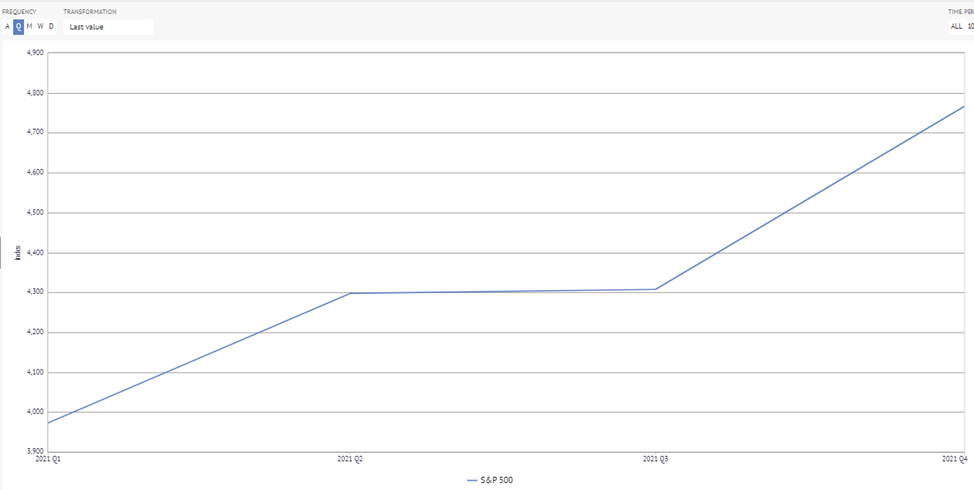The width and height of the screenshot is (974, 490).
Task: Click the 4,900 y-axis value
Action: click(35, 53)
